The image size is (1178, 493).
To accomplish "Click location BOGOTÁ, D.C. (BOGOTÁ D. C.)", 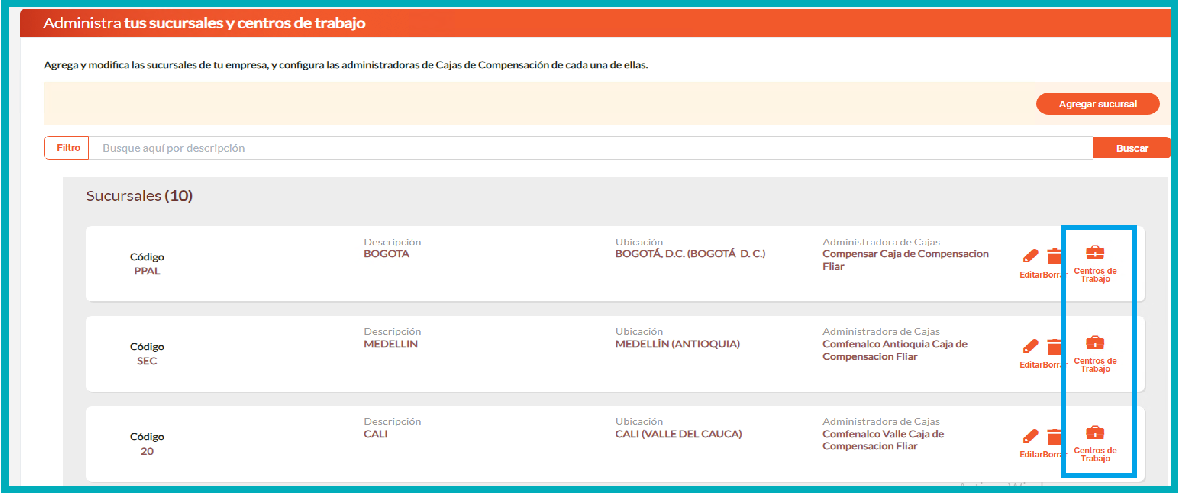I will (690, 254).
